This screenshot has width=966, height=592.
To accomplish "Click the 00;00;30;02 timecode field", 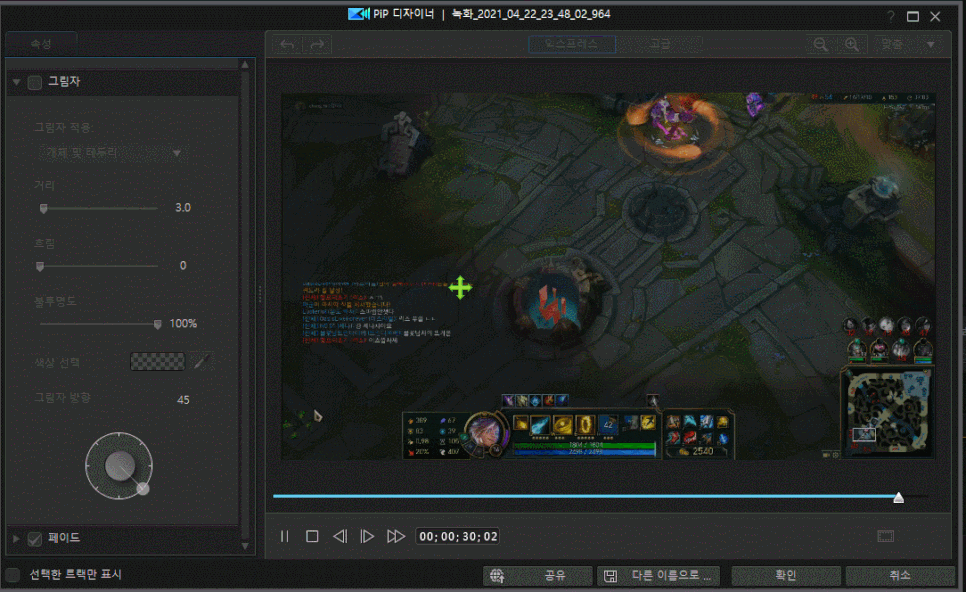I will tap(458, 537).
